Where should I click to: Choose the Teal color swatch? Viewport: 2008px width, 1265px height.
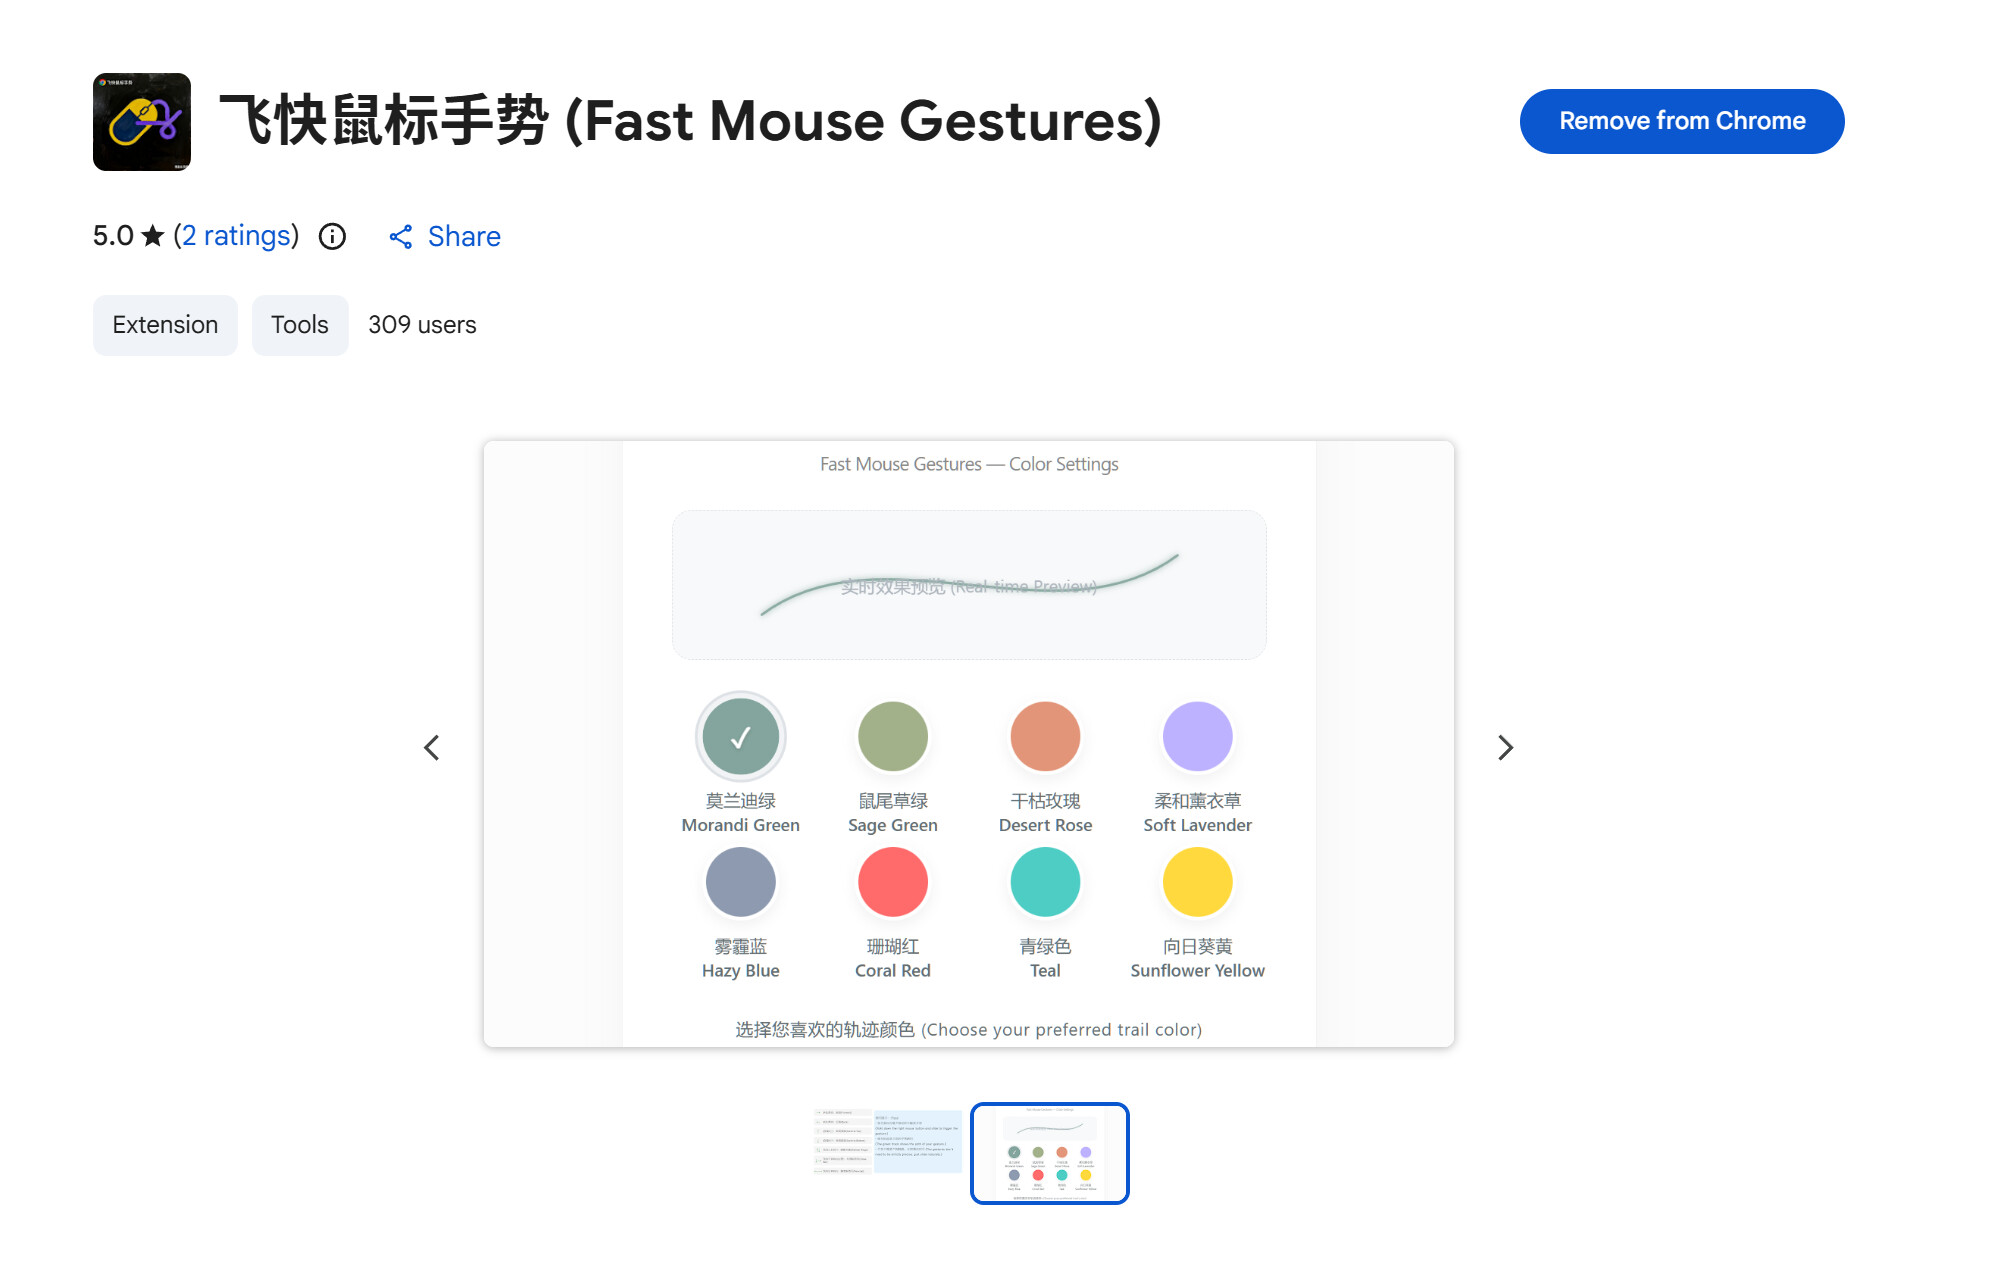tap(1045, 882)
